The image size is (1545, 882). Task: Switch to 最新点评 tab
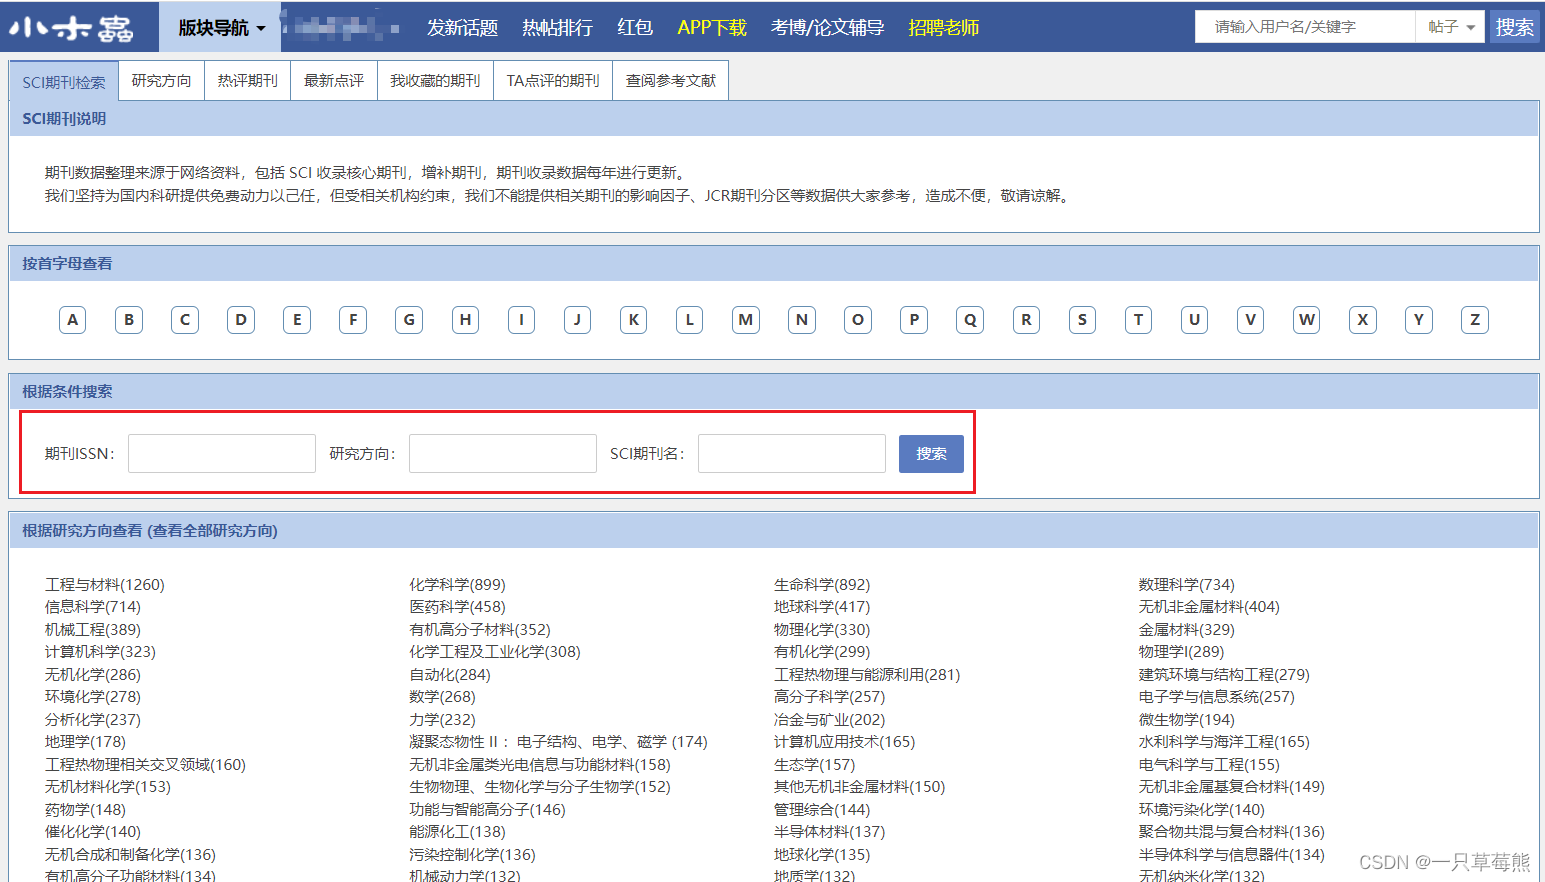point(333,81)
